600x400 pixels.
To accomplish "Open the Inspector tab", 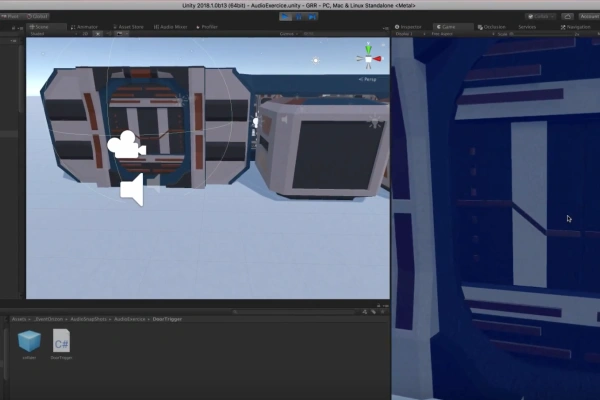I will 408,27.
